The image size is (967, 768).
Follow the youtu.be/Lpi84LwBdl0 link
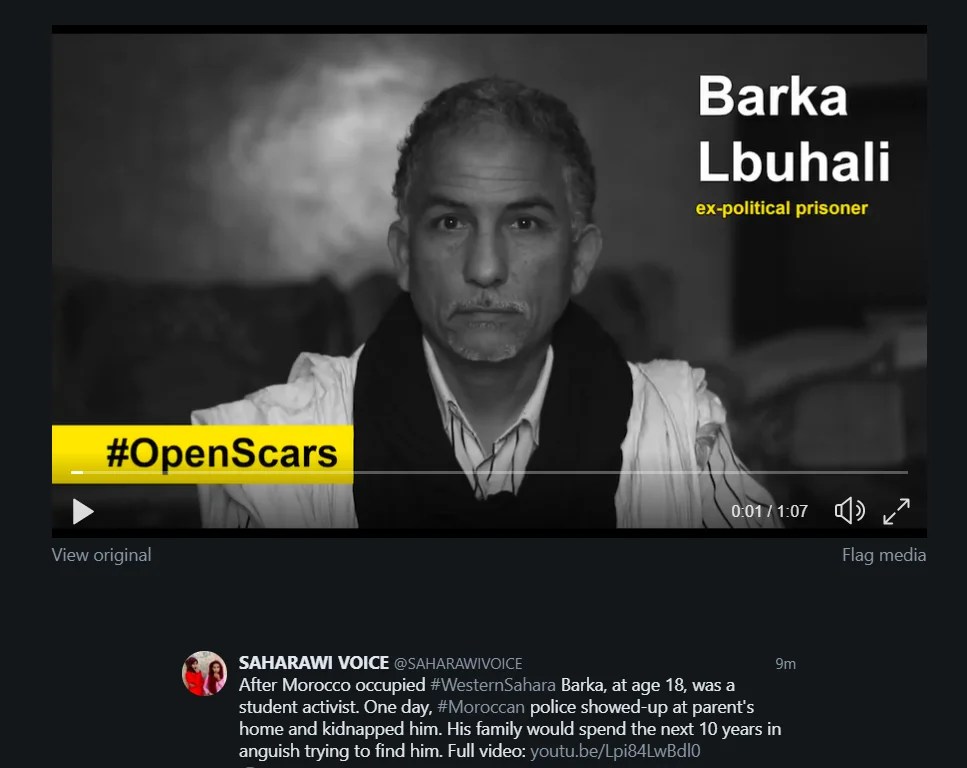[615, 751]
